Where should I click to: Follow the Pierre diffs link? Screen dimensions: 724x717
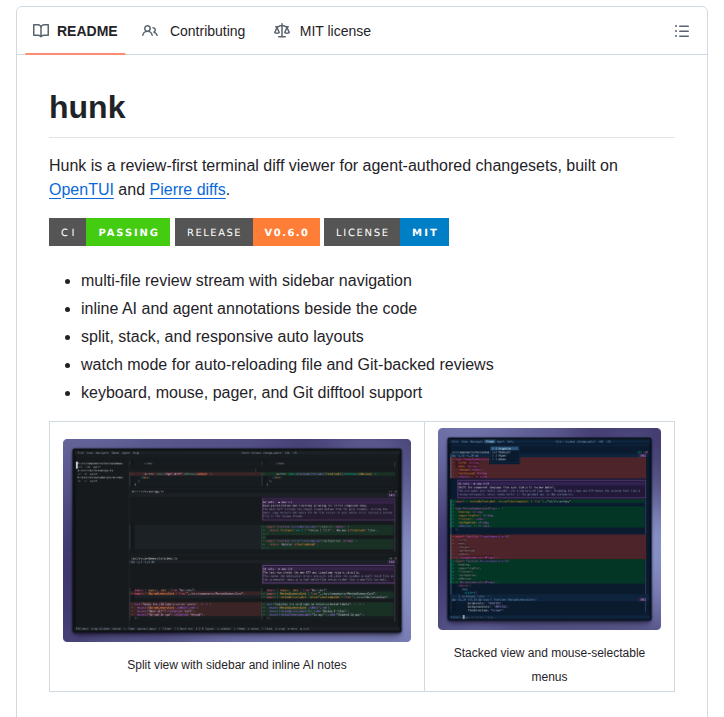coord(187,189)
